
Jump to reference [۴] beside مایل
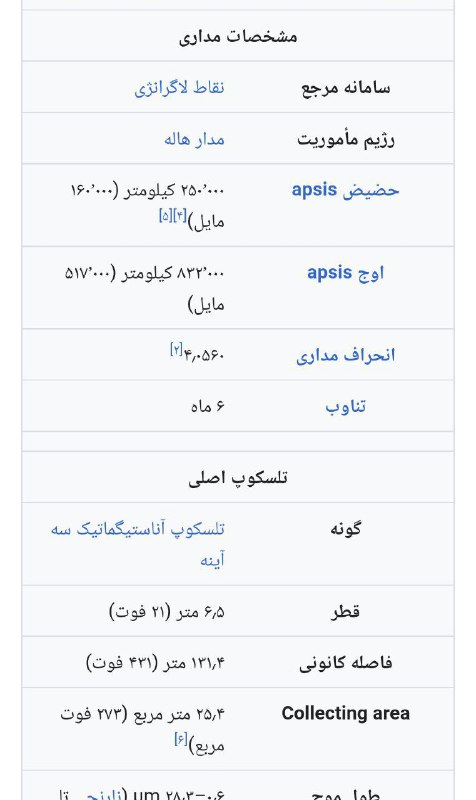point(180,216)
